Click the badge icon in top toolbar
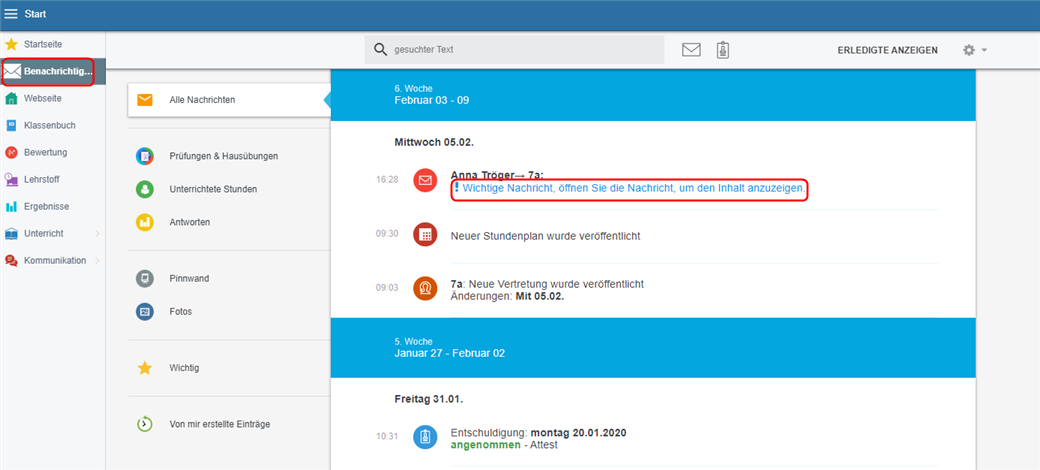 tap(723, 50)
